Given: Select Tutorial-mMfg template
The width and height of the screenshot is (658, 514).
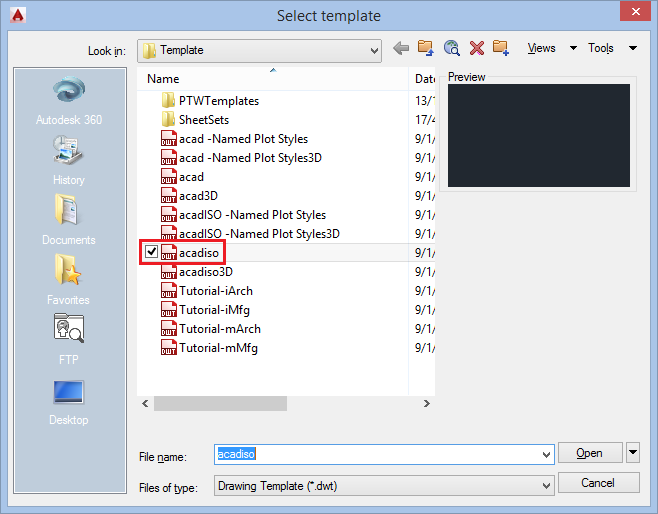Looking at the screenshot, I should click(x=209, y=348).
